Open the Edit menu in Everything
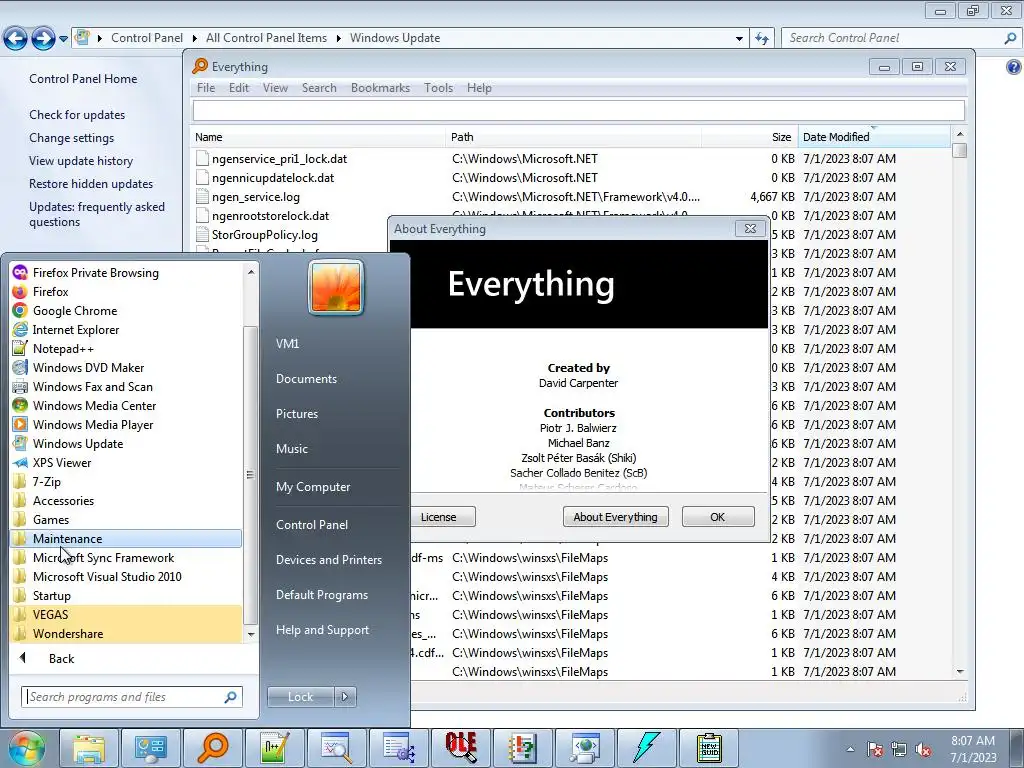 (x=239, y=88)
